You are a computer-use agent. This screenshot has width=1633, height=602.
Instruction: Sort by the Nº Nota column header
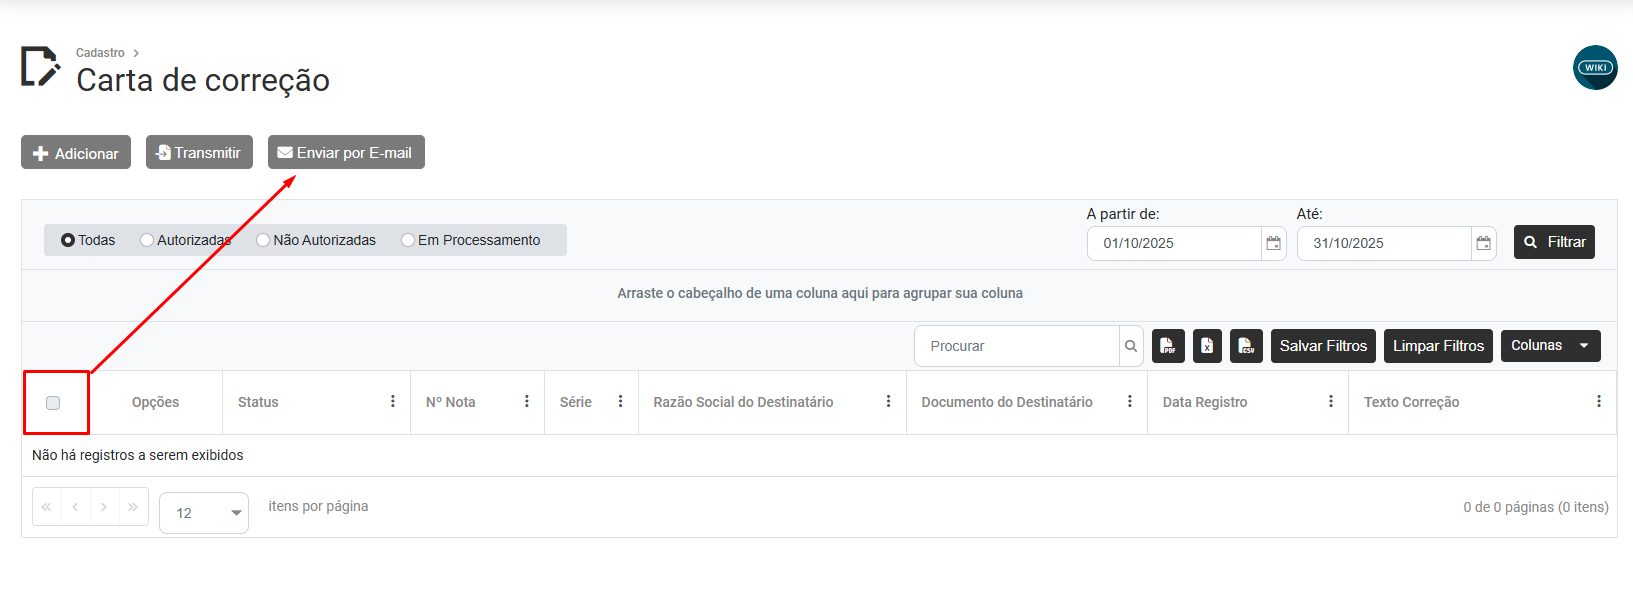pyautogui.click(x=451, y=402)
